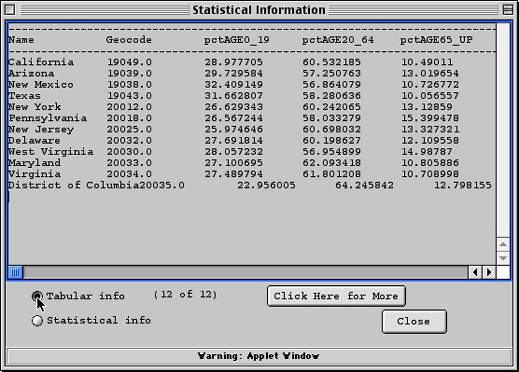Click value 32.409149 for New Mexico
Image resolution: width=519 pixels, height=372 pixels.
click(234, 85)
